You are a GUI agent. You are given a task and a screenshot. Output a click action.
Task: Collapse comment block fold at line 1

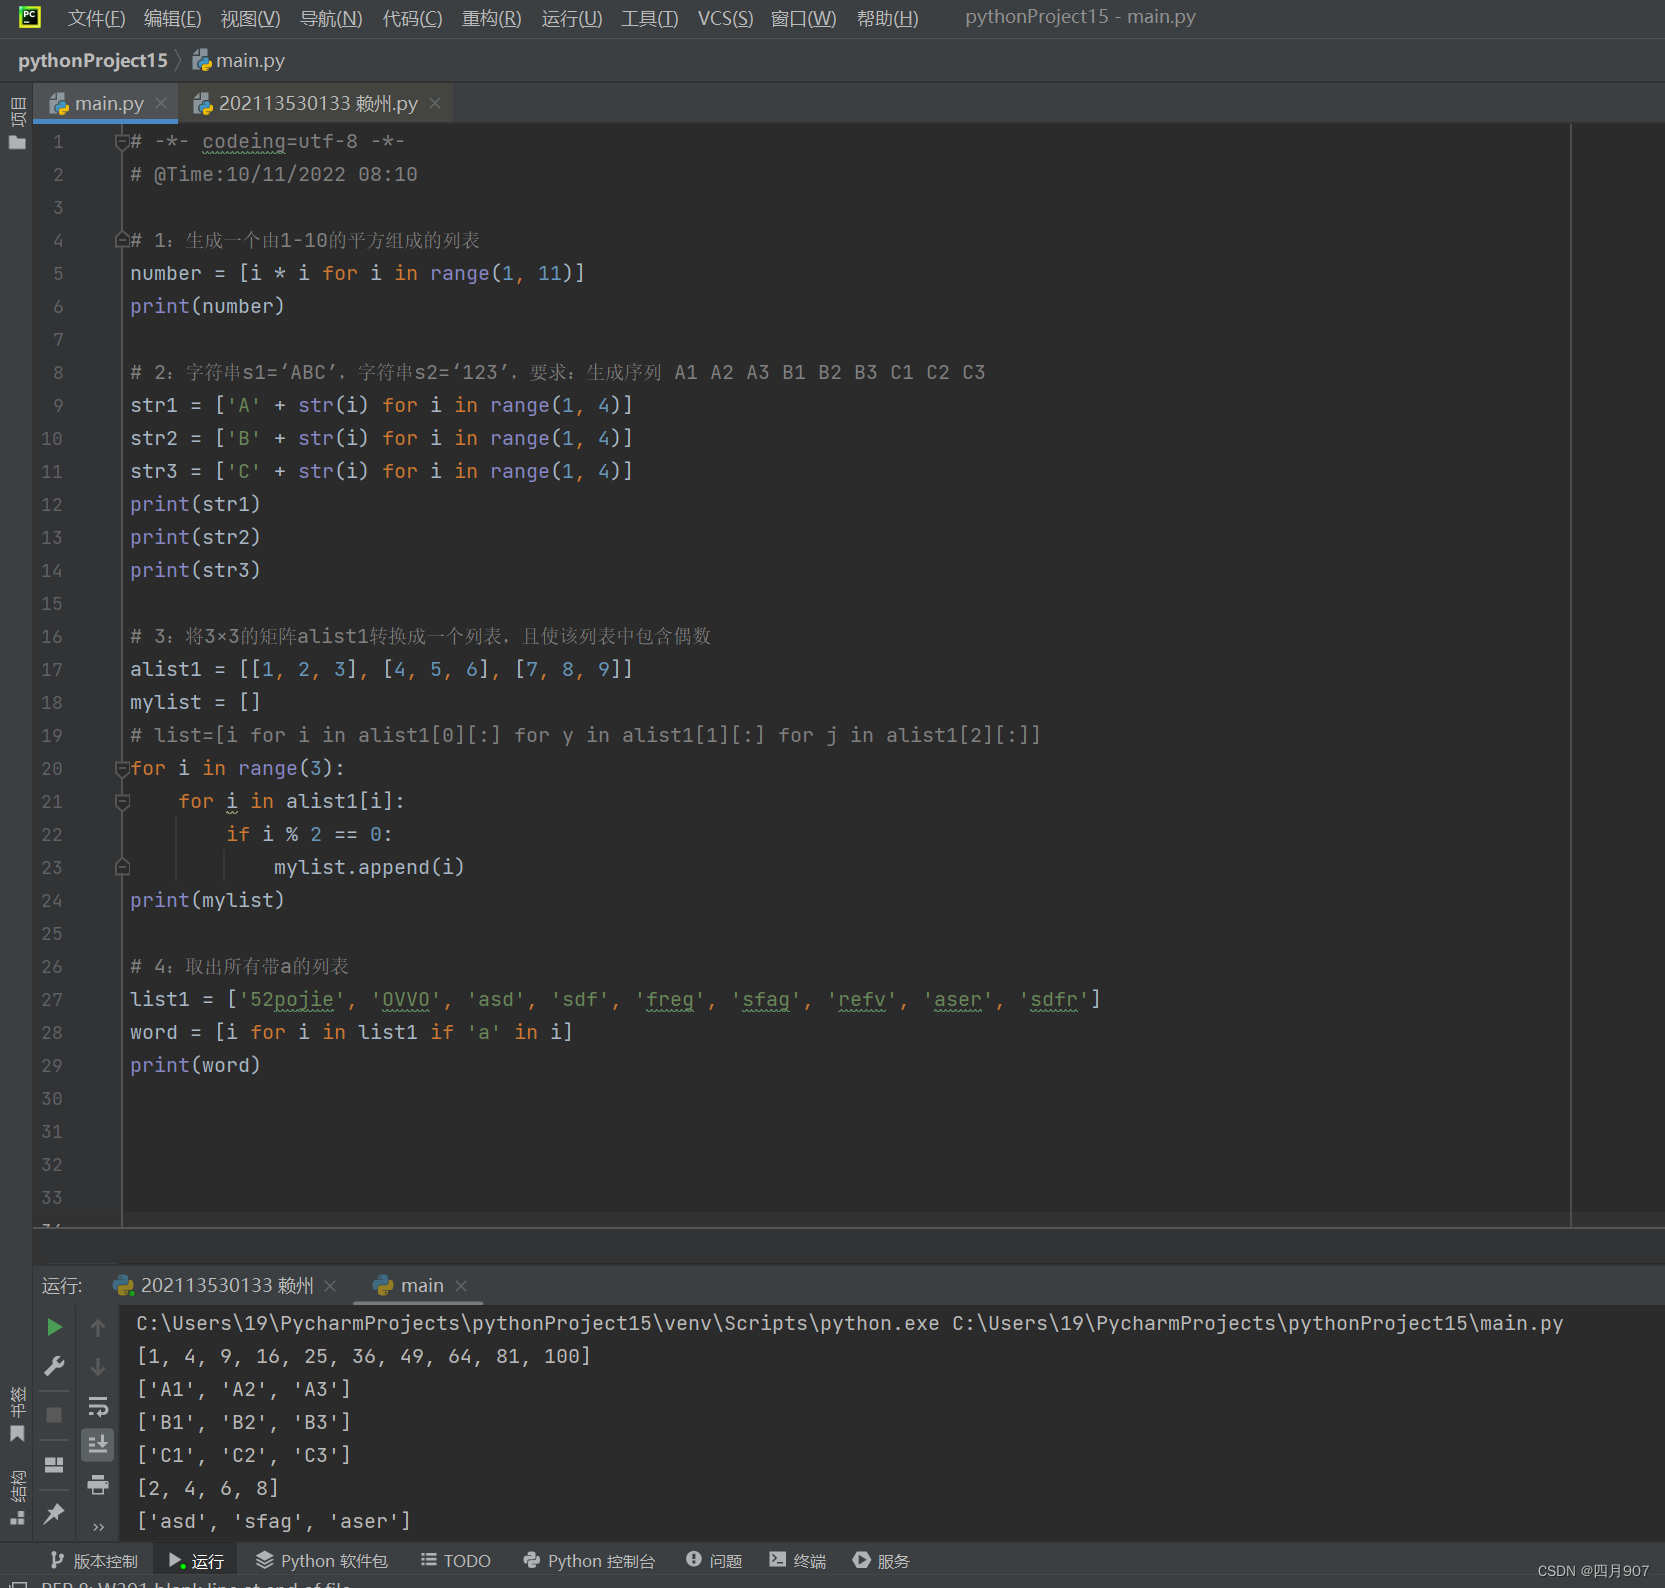click(x=122, y=141)
